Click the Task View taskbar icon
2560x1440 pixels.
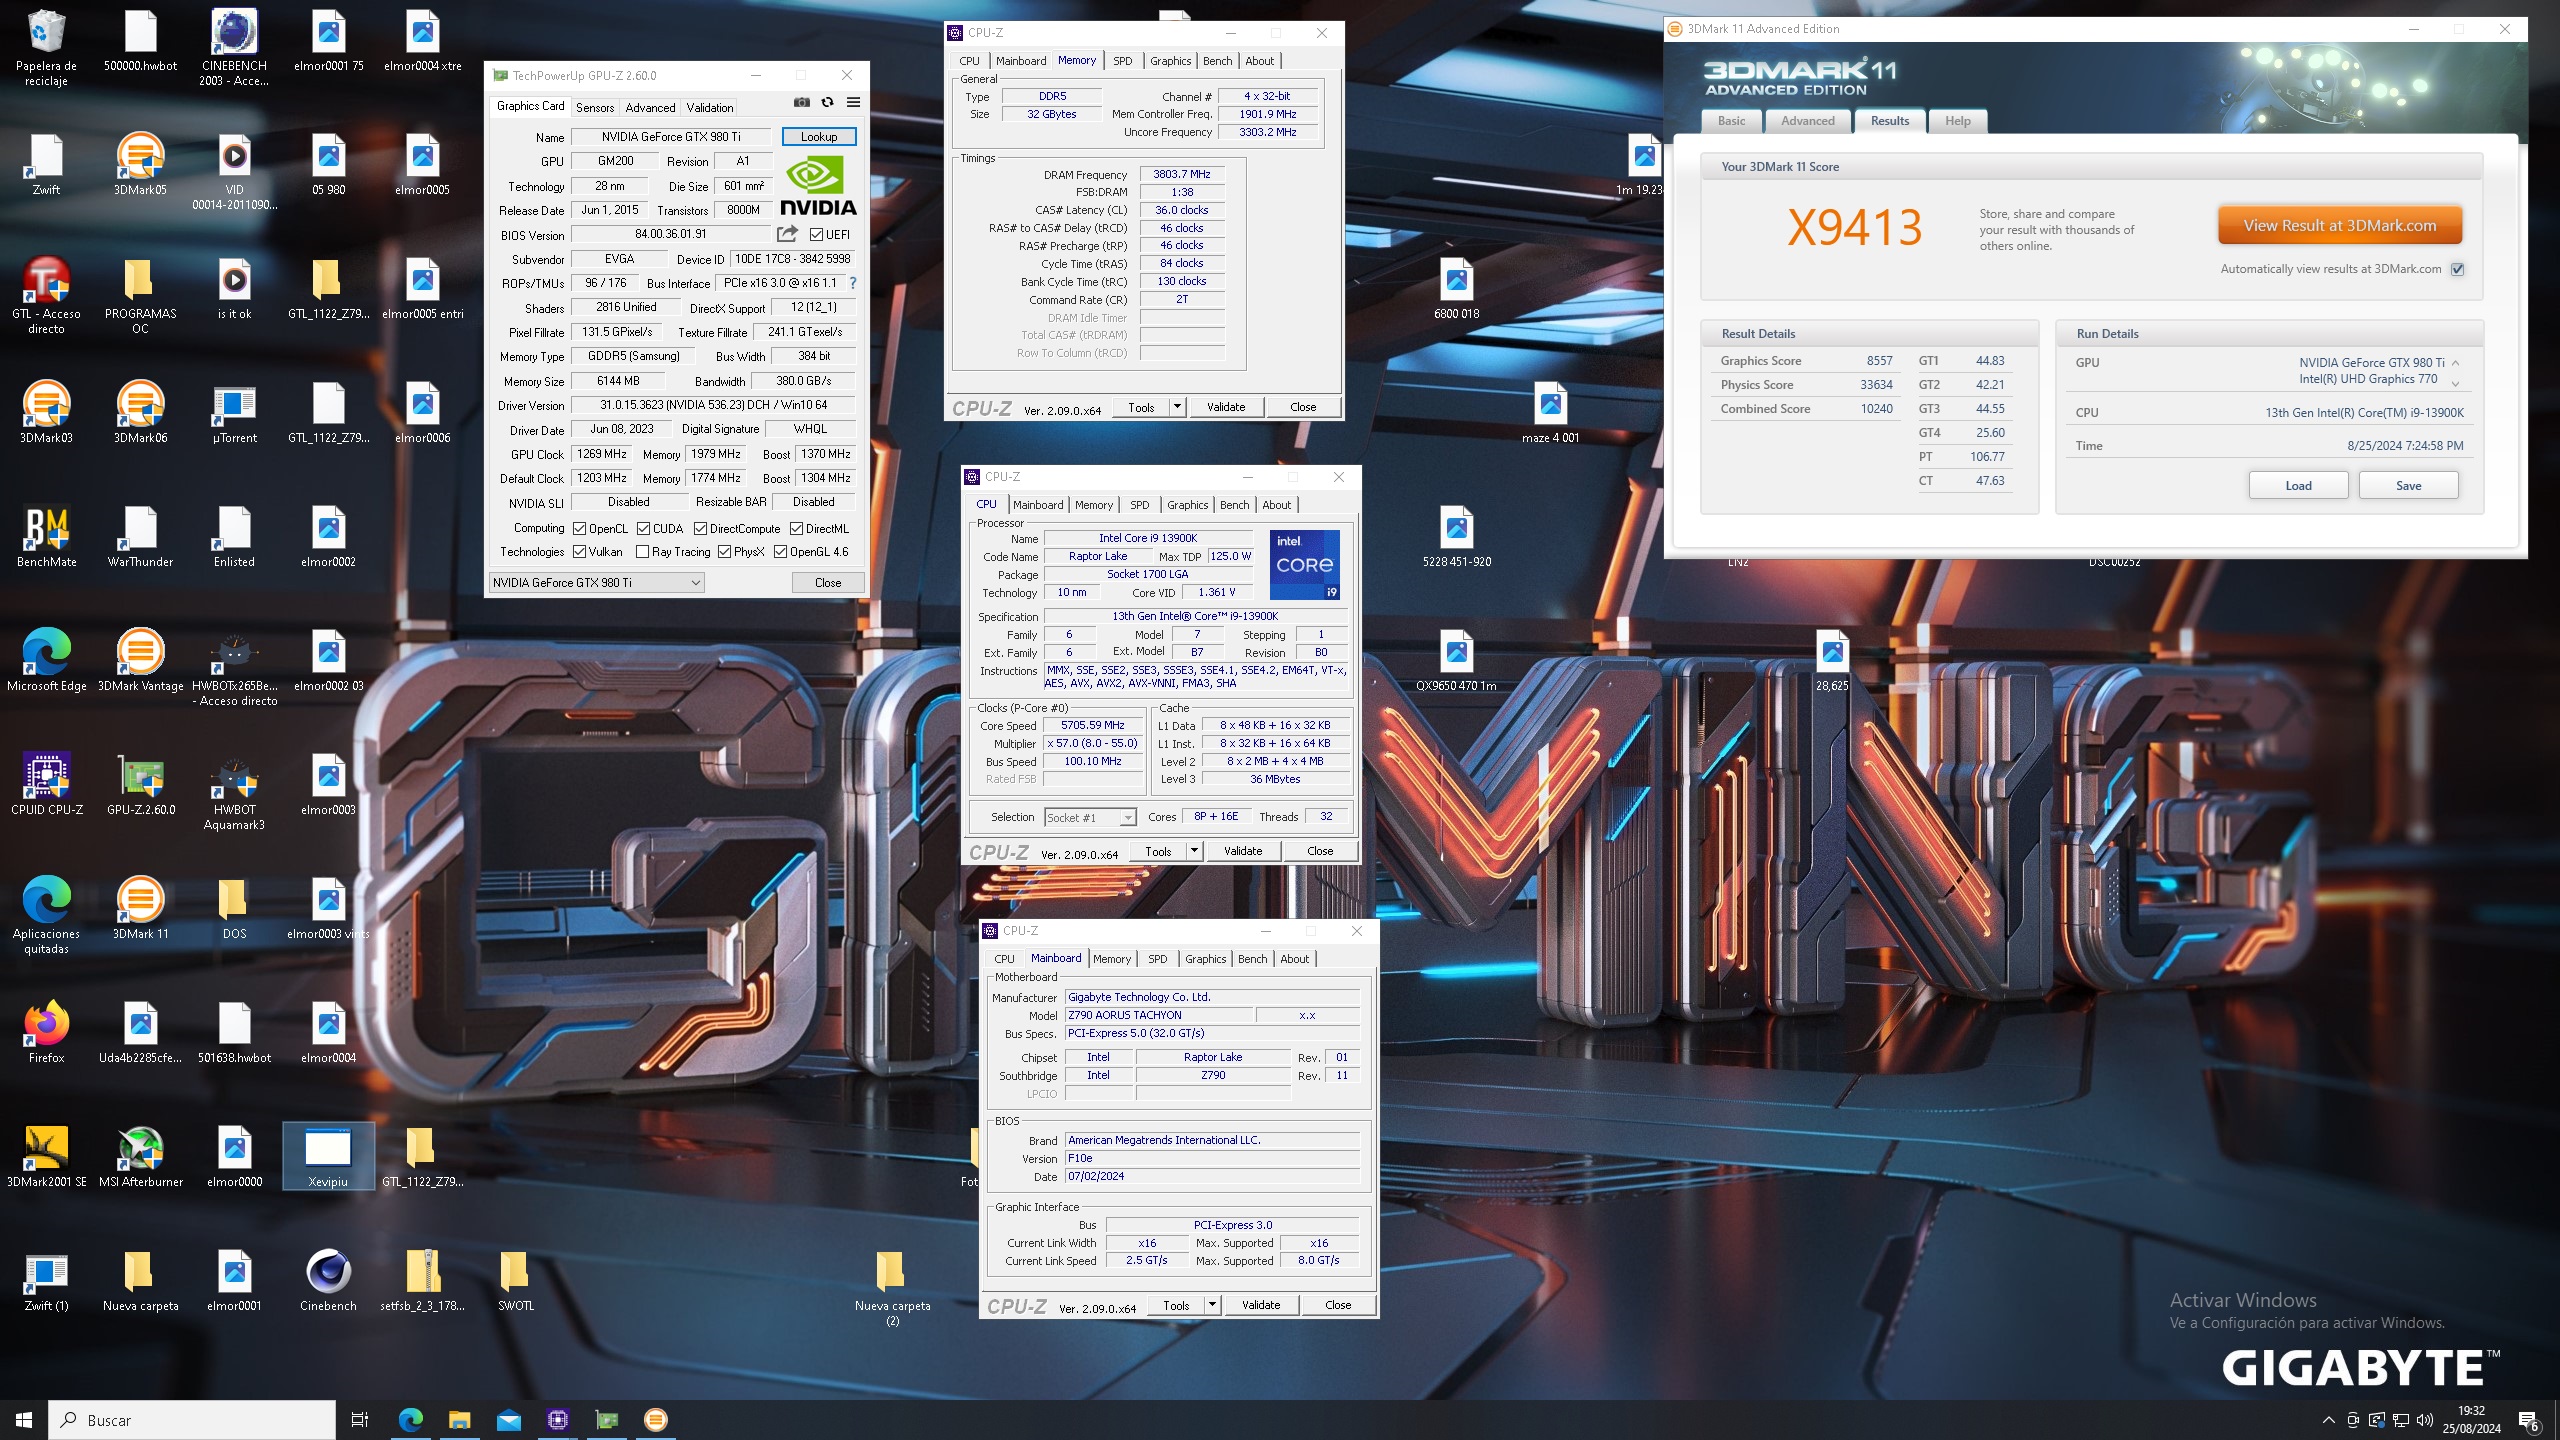pyautogui.click(x=360, y=1420)
